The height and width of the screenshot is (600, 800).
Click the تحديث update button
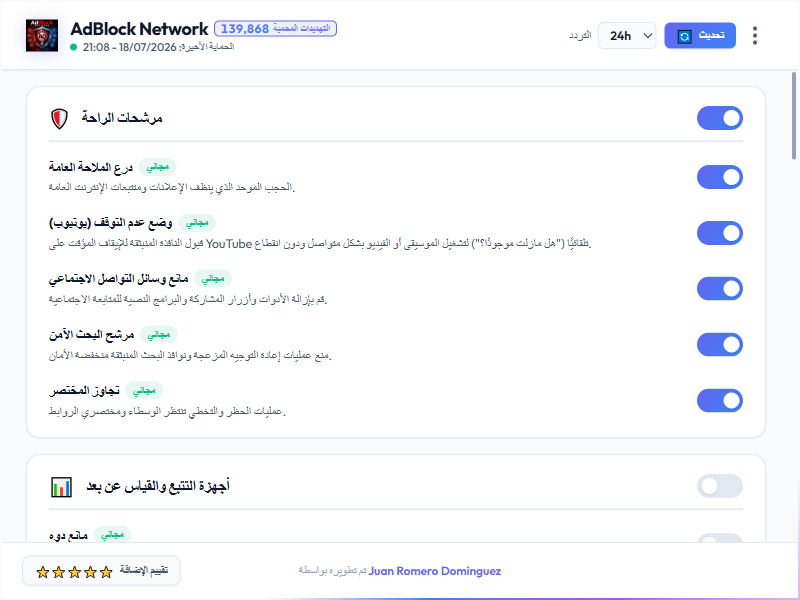[x=699, y=36]
